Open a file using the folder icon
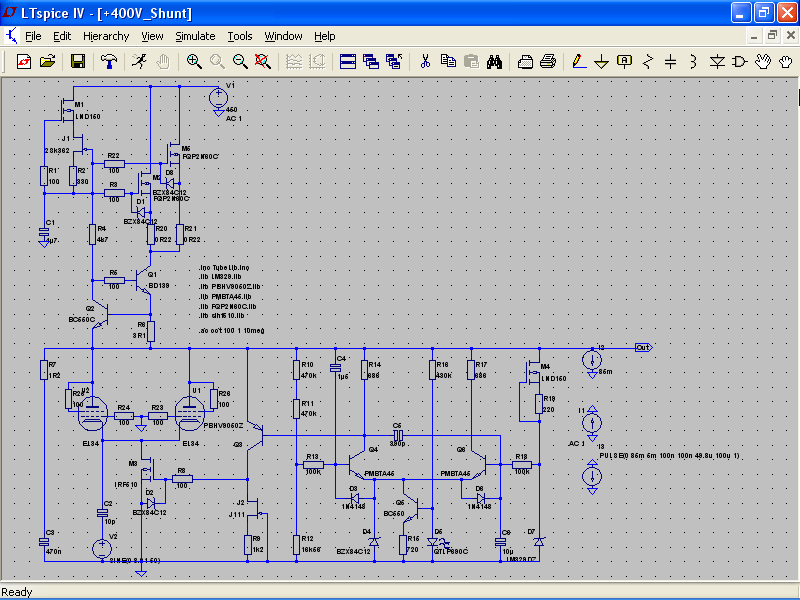The width and height of the screenshot is (800, 600). (47, 62)
